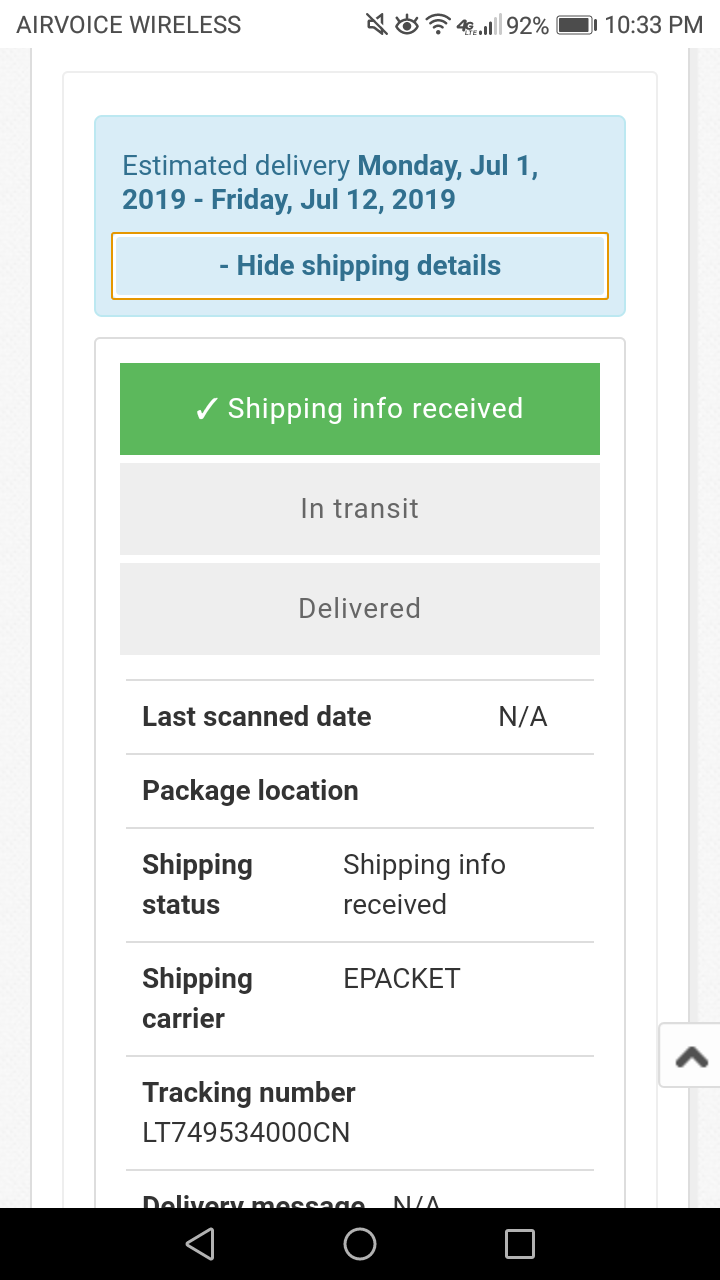Tap the Shipping status row label

[x=197, y=884]
